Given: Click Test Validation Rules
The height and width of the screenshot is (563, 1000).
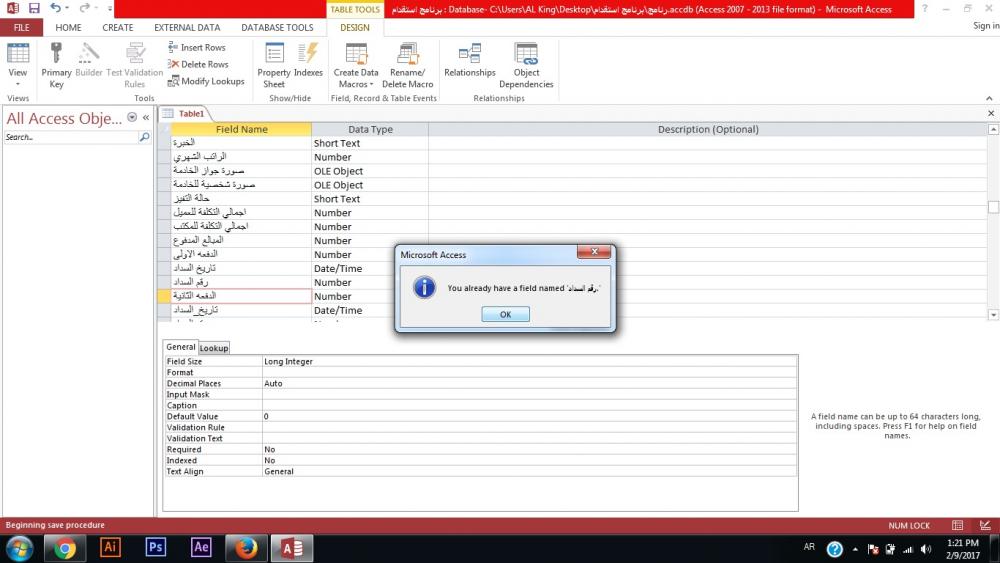Looking at the screenshot, I should (x=135, y=66).
